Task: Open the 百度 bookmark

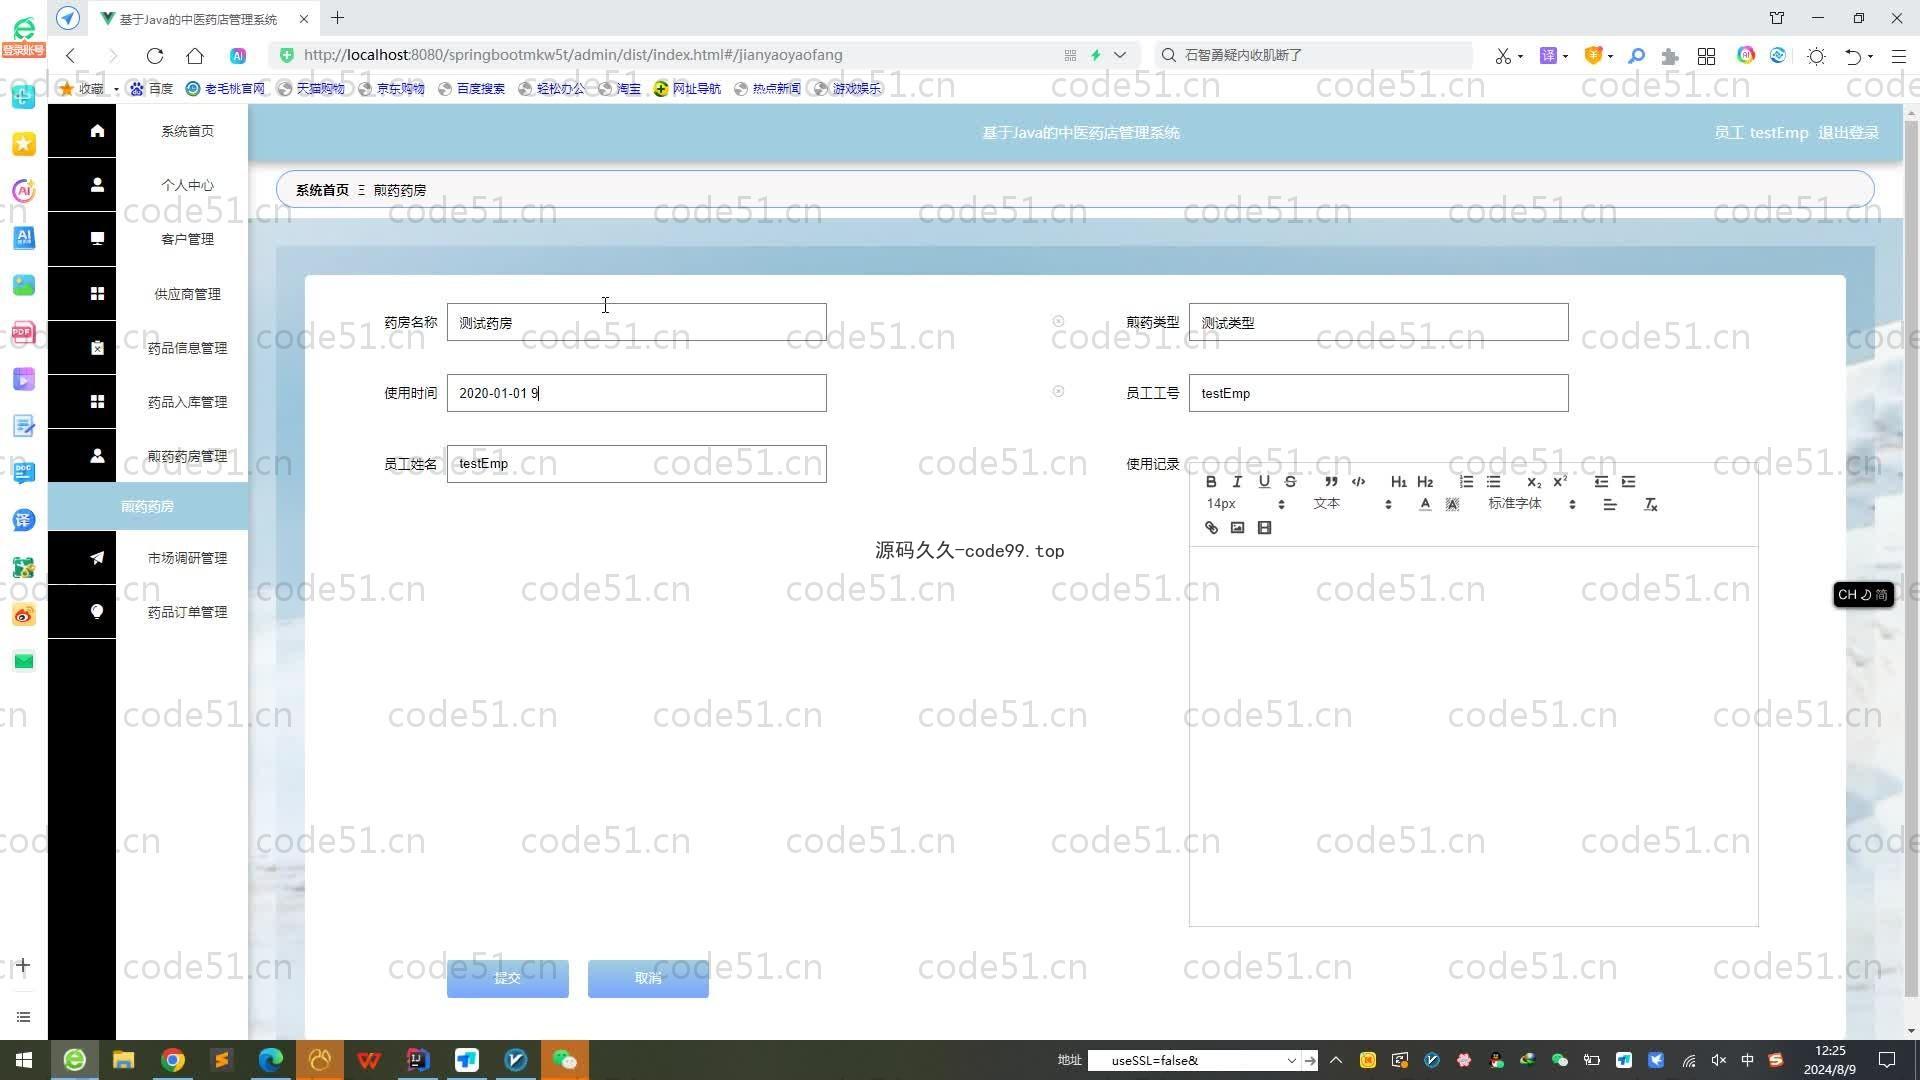Action: (152, 89)
